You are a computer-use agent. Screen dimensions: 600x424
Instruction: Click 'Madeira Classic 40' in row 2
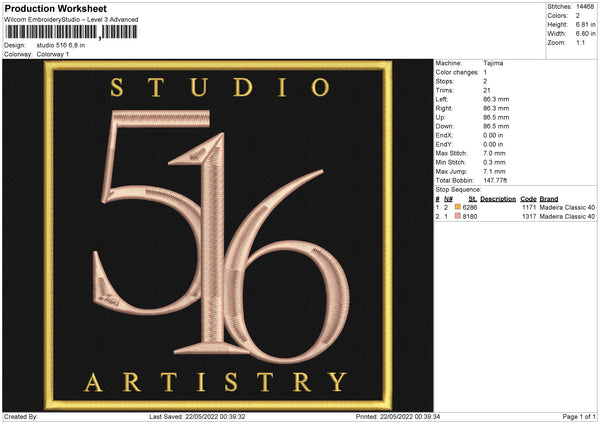pos(567,217)
